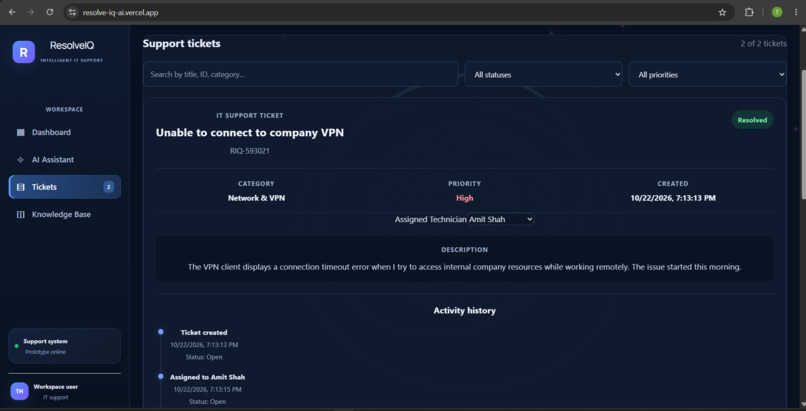The width and height of the screenshot is (806, 411).
Task: Select the Tickets sidebar item
Action: (65, 187)
